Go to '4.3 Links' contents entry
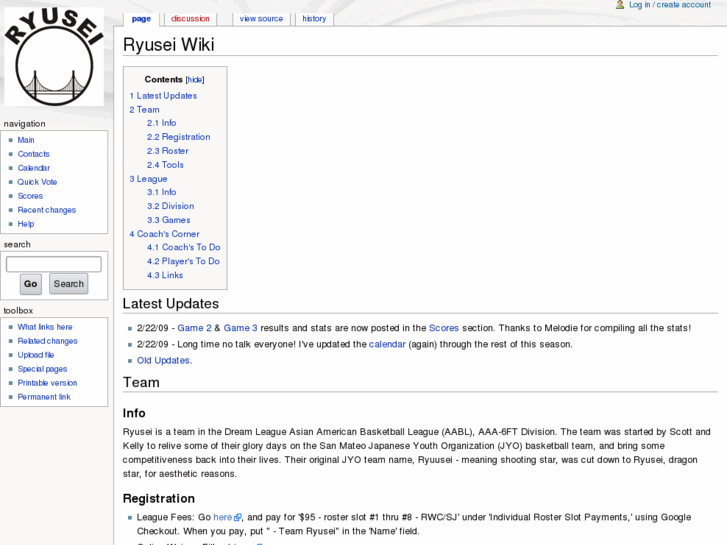727x545 pixels. [165, 275]
